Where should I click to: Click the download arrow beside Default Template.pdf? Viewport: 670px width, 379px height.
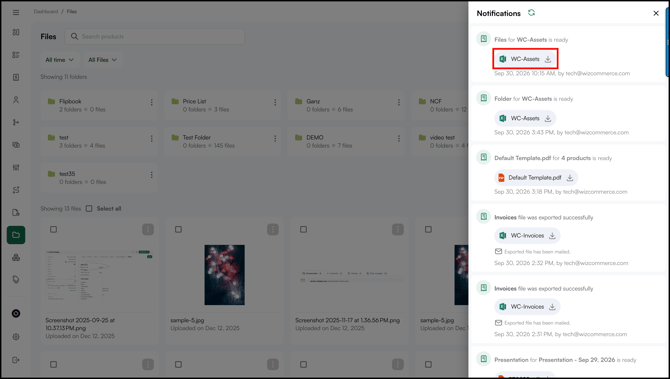click(x=570, y=178)
